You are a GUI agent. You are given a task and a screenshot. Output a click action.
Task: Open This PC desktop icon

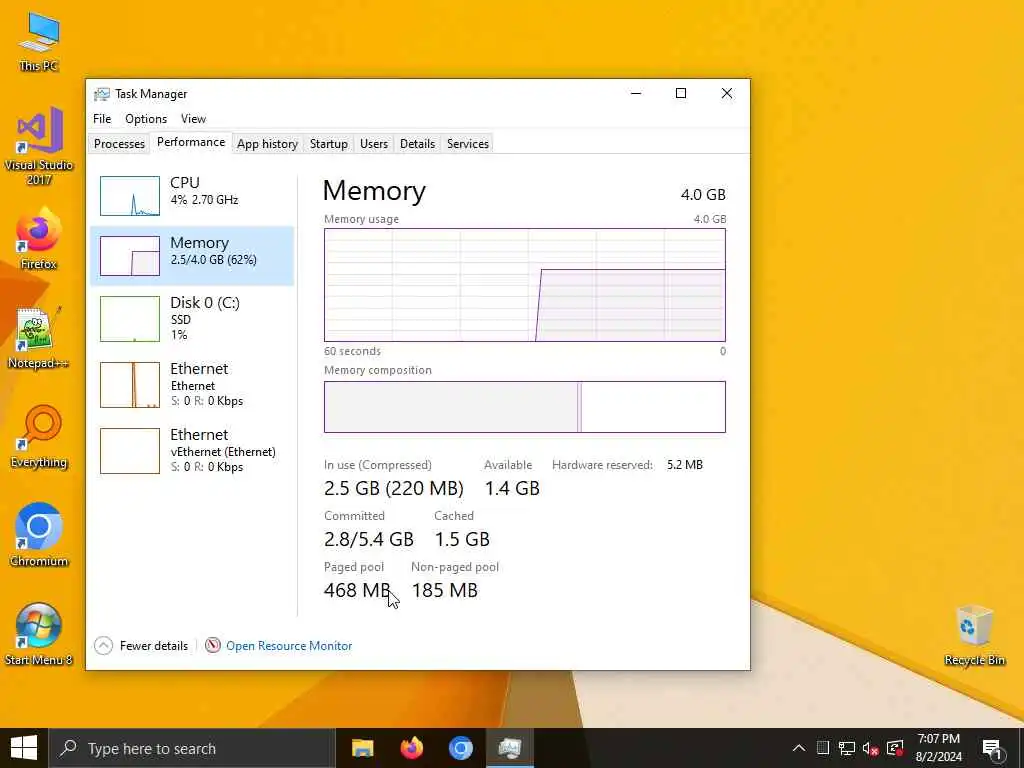click(x=39, y=42)
